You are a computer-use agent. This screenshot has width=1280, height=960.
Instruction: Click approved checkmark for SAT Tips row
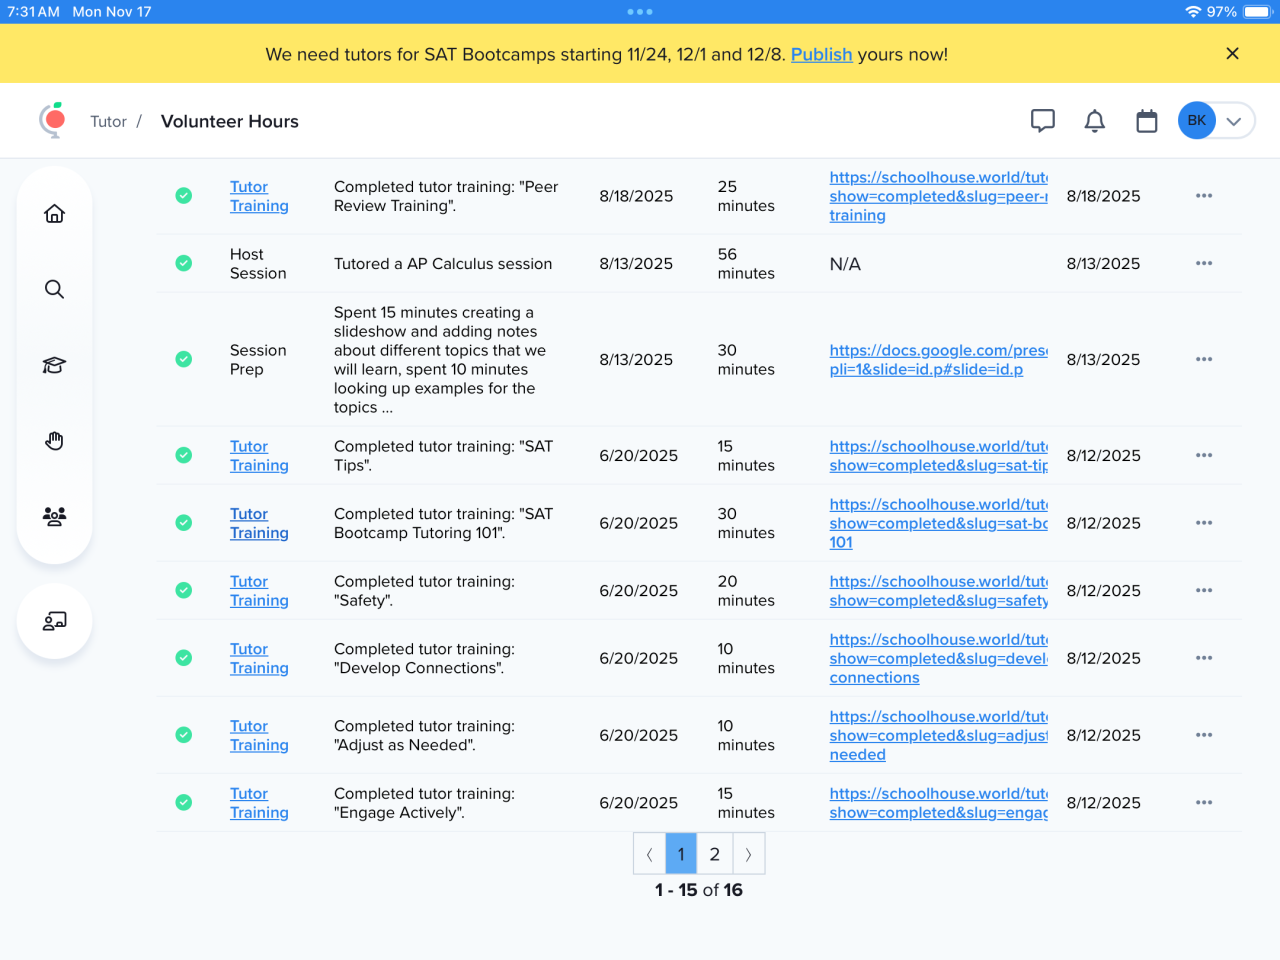pyautogui.click(x=184, y=456)
